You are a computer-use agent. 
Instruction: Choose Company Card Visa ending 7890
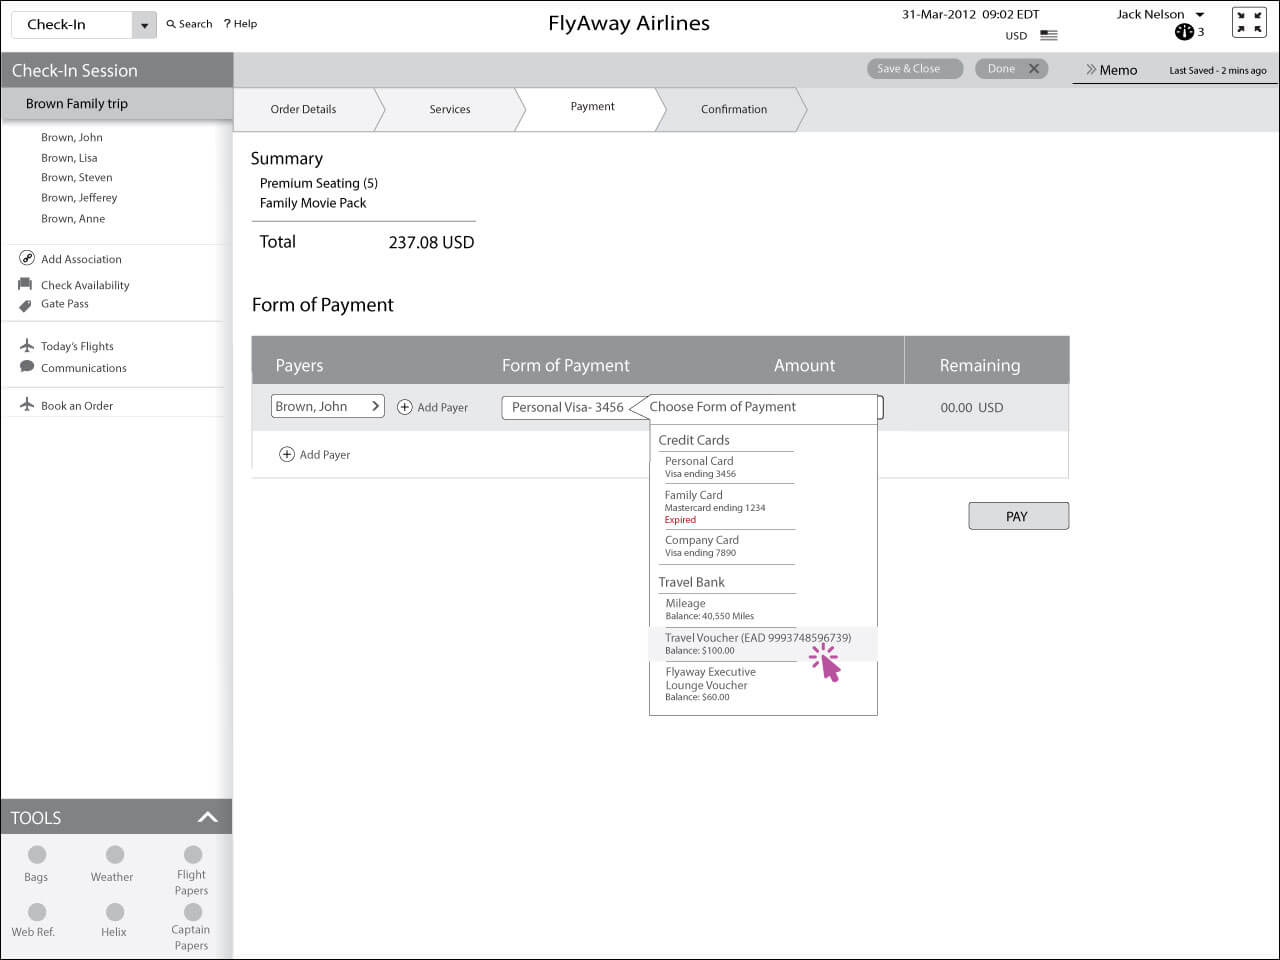click(702, 545)
